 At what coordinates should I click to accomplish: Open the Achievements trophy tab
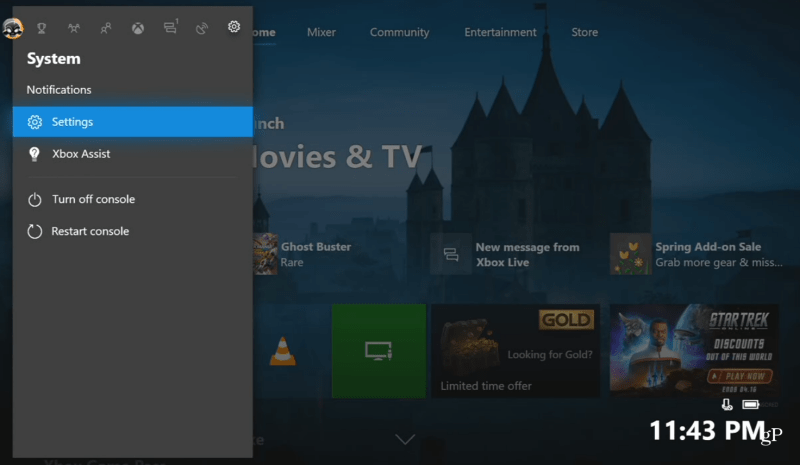[42, 28]
